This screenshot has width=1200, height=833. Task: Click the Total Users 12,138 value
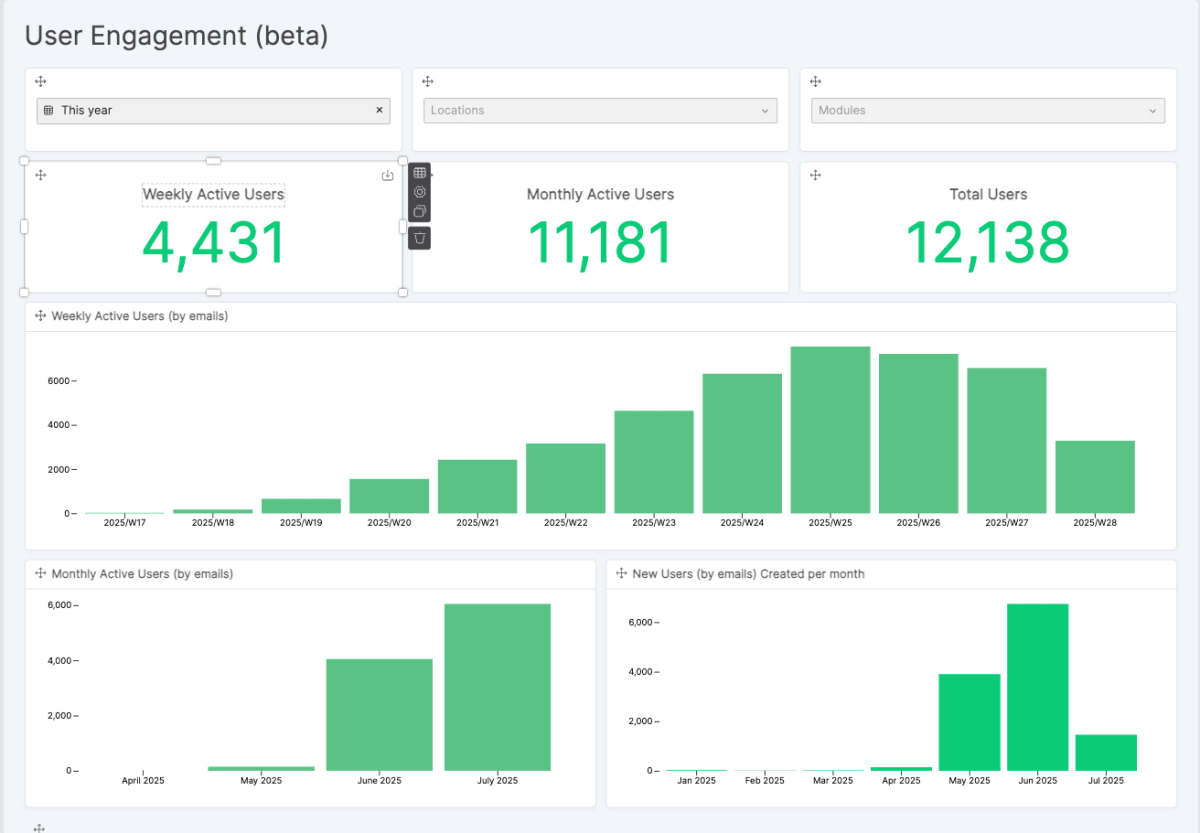tap(987, 243)
